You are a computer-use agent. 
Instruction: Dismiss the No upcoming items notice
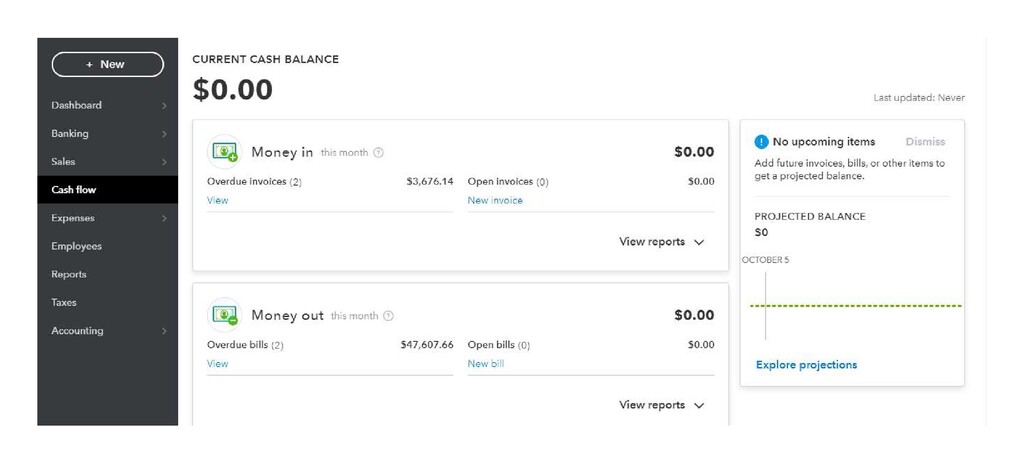click(925, 142)
